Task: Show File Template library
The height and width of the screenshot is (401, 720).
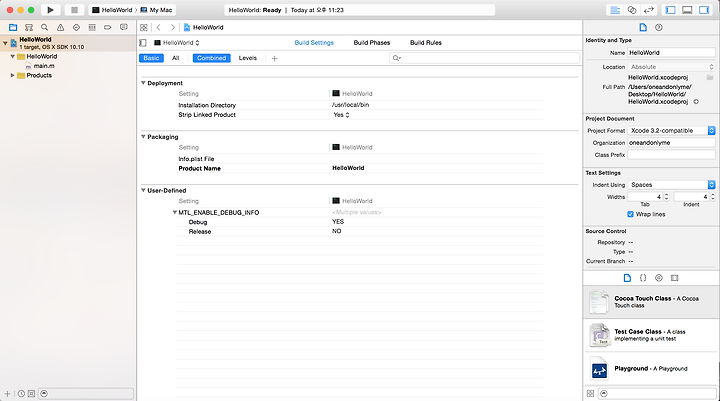Action: tap(627, 278)
